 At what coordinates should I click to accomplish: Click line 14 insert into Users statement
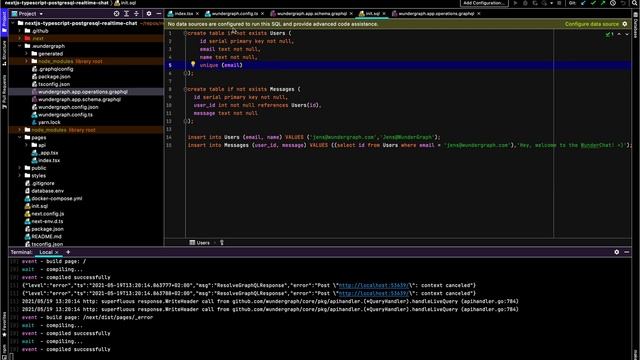314,137
